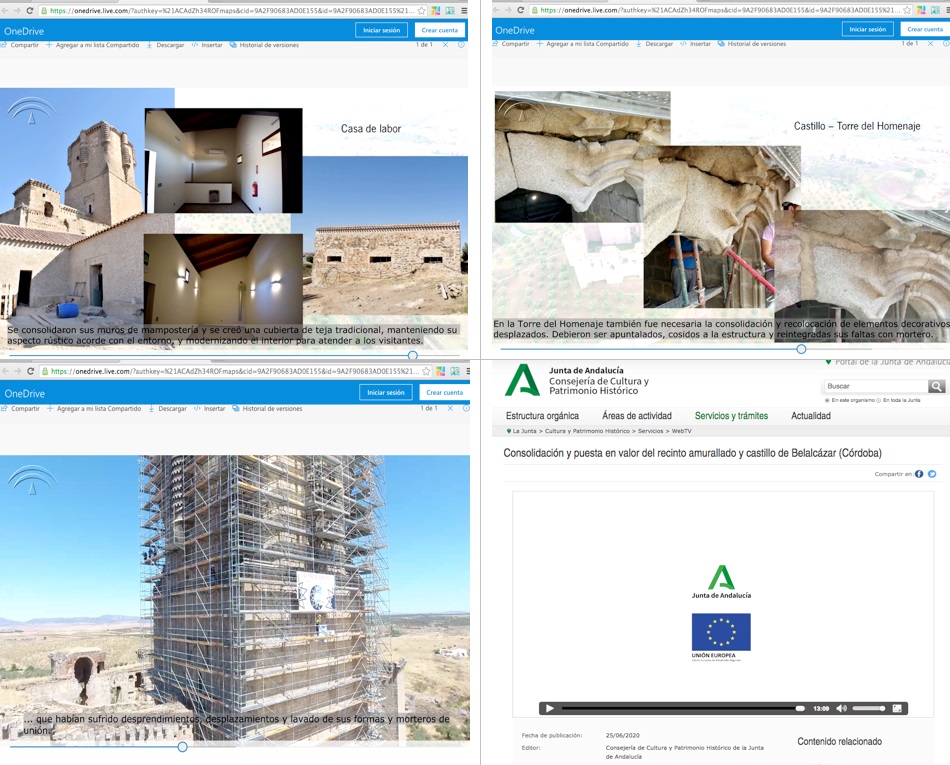Open browser menu in Casa de labor window

pyautogui.click(x=464, y=11)
